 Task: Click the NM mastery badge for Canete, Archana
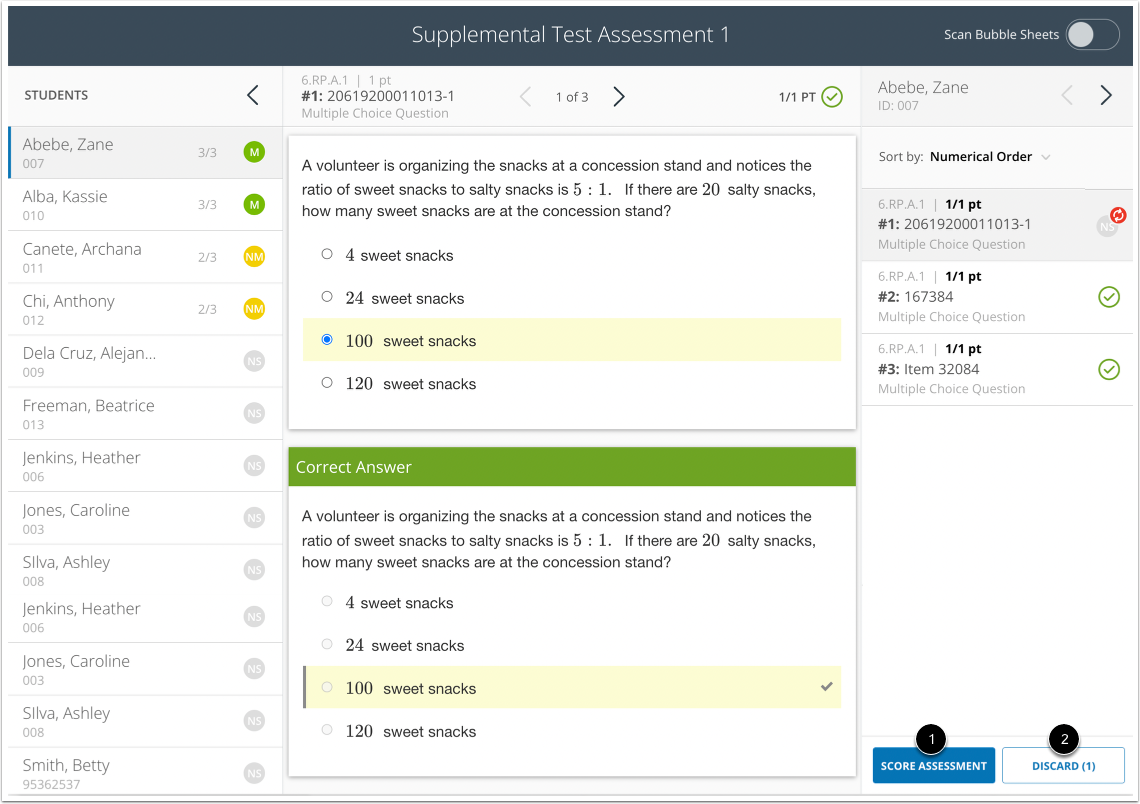coord(254,257)
